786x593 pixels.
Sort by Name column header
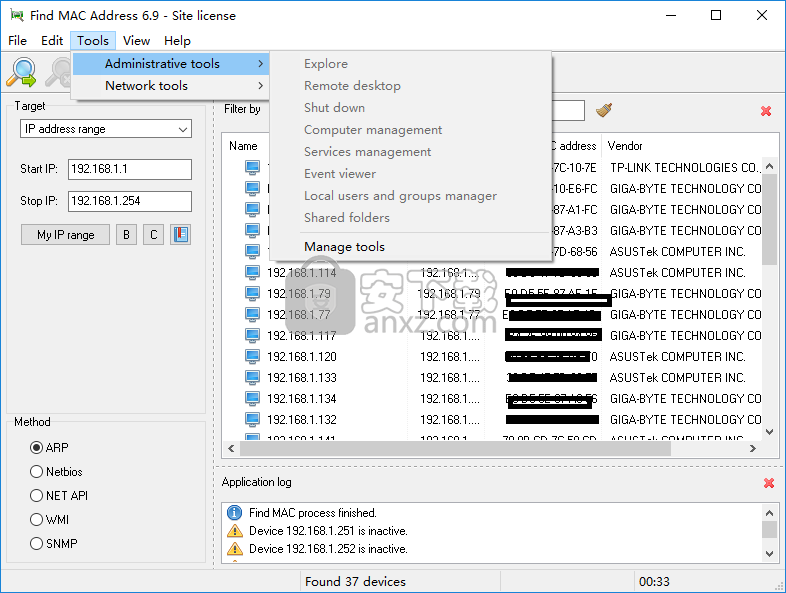tap(243, 146)
